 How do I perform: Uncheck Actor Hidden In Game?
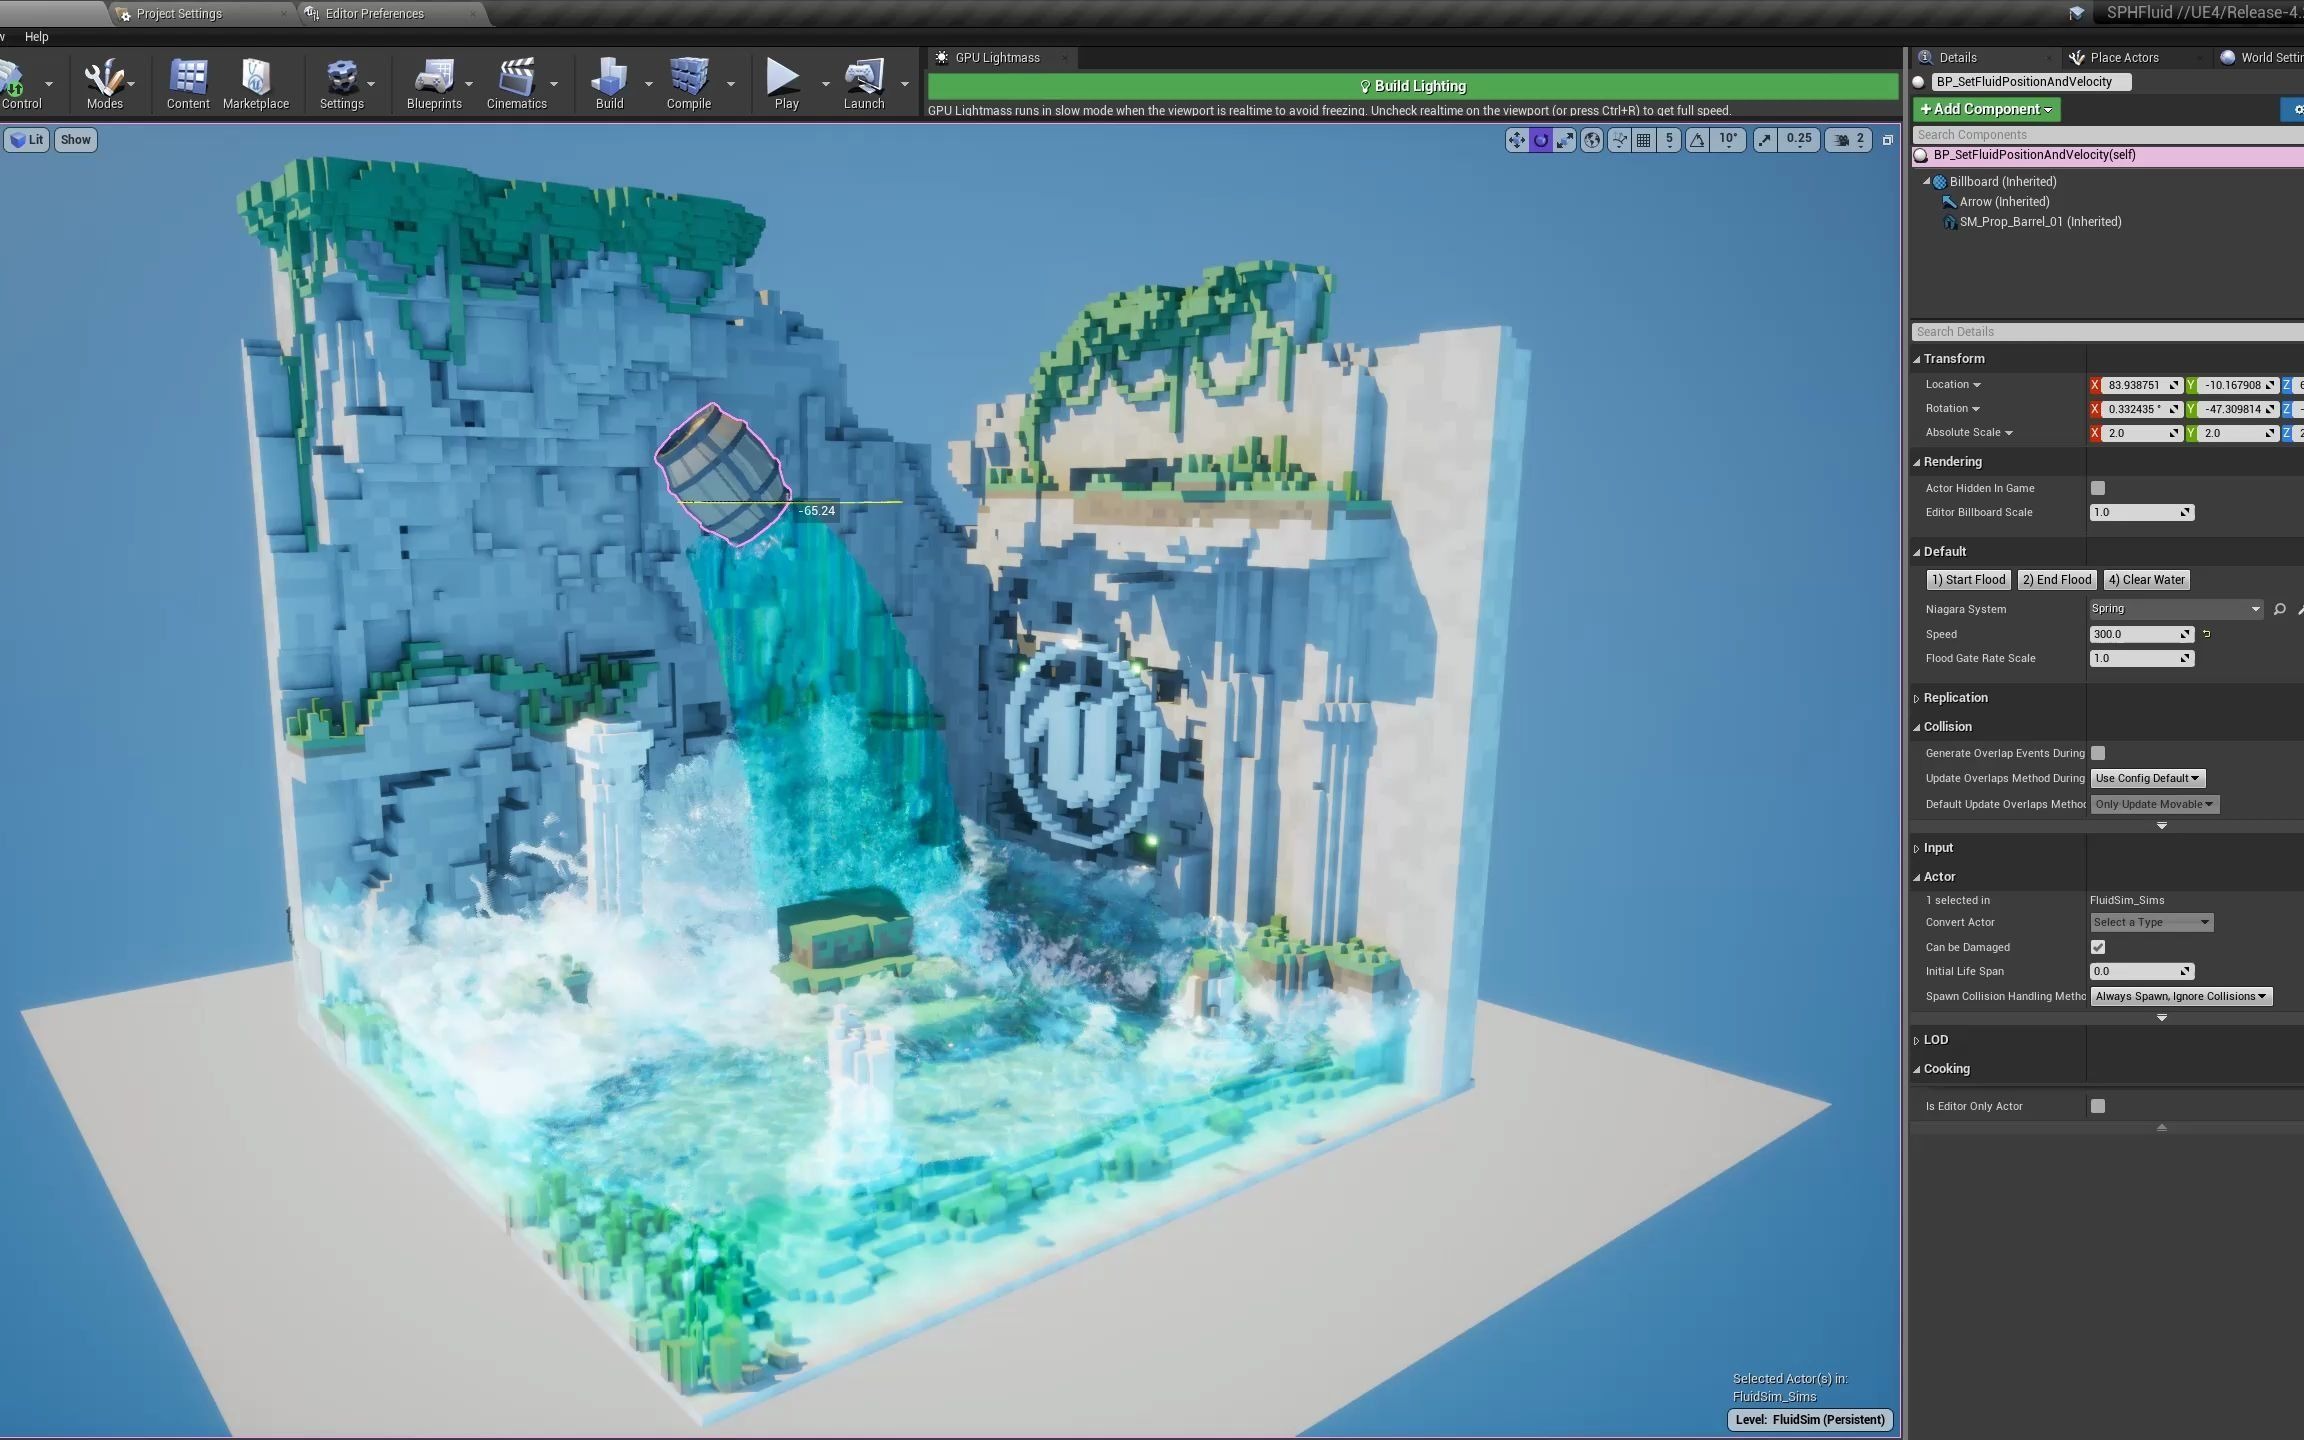click(x=2097, y=487)
